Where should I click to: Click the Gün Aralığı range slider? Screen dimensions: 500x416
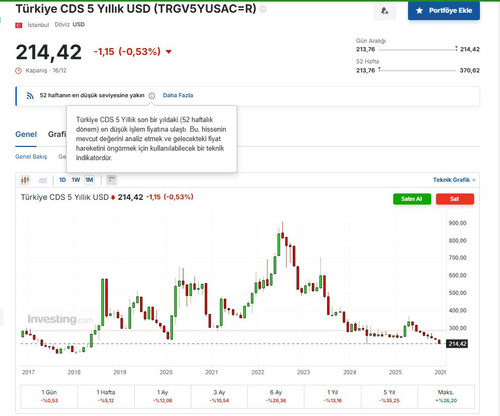pos(418,50)
